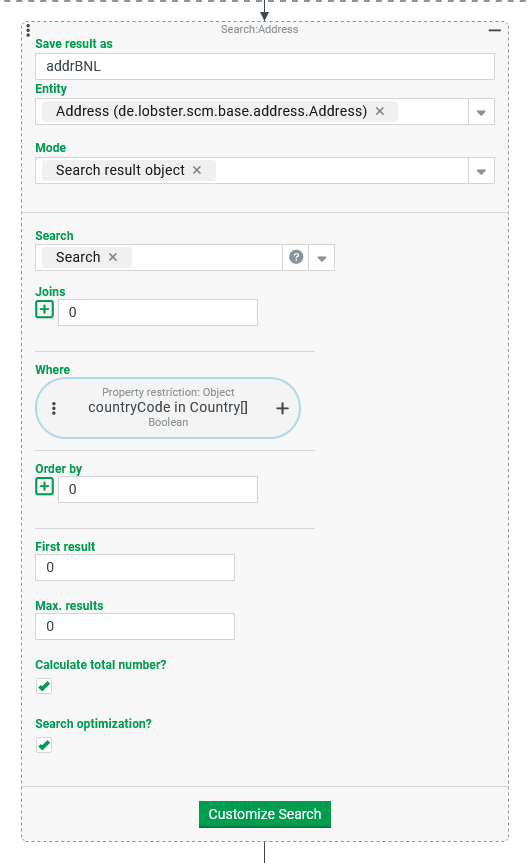Viewport: 530px width, 863px height.
Task: Expand the Entity dropdown
Action: pos(481,112)
